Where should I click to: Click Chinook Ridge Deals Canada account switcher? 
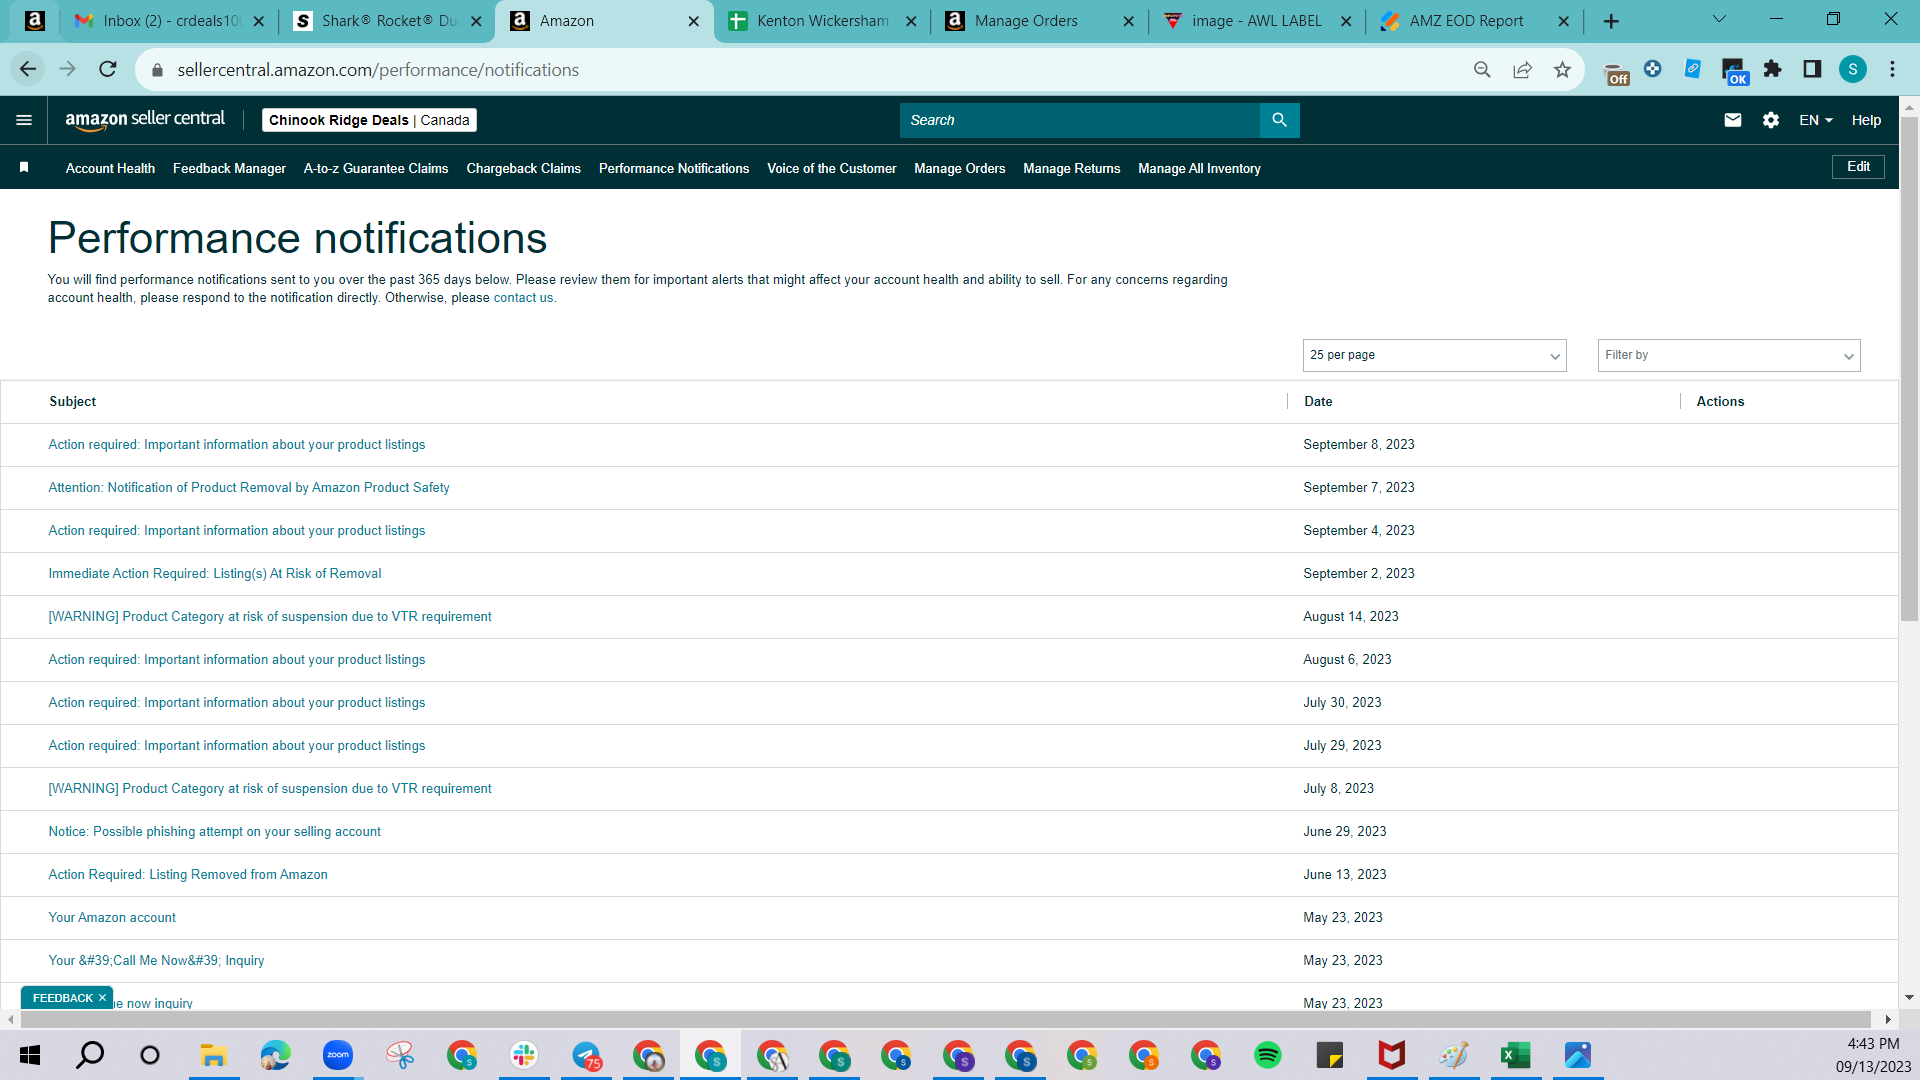coord(369,120)
